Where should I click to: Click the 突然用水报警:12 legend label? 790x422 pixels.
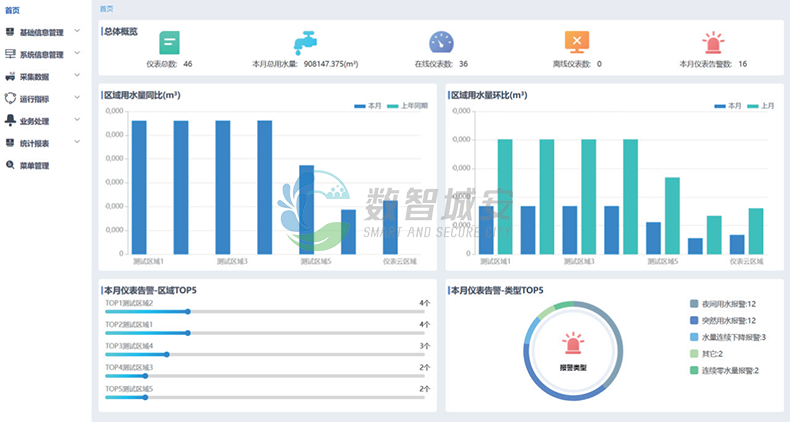(729, 320)
